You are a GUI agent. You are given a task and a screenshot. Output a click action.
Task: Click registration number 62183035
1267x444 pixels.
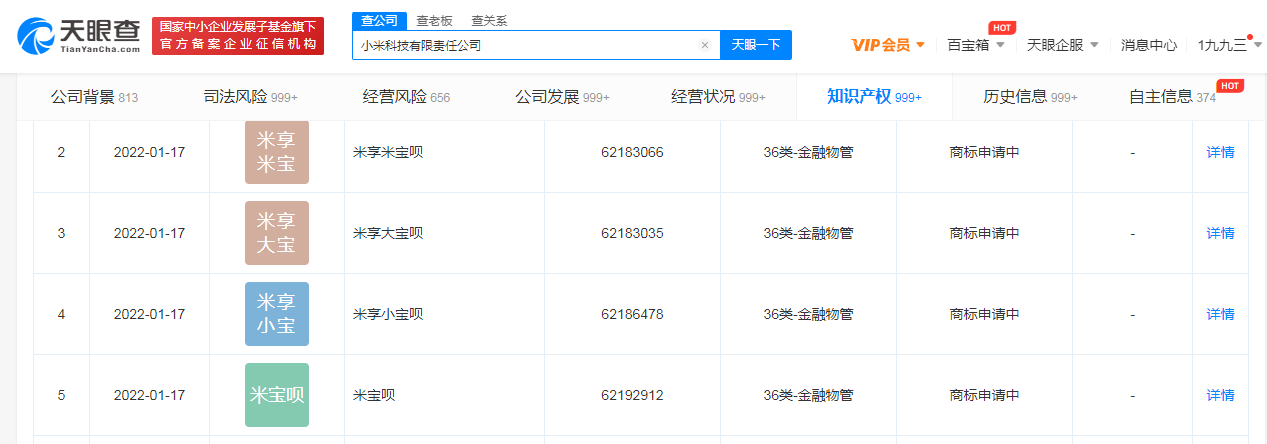[x=632, y=233]
